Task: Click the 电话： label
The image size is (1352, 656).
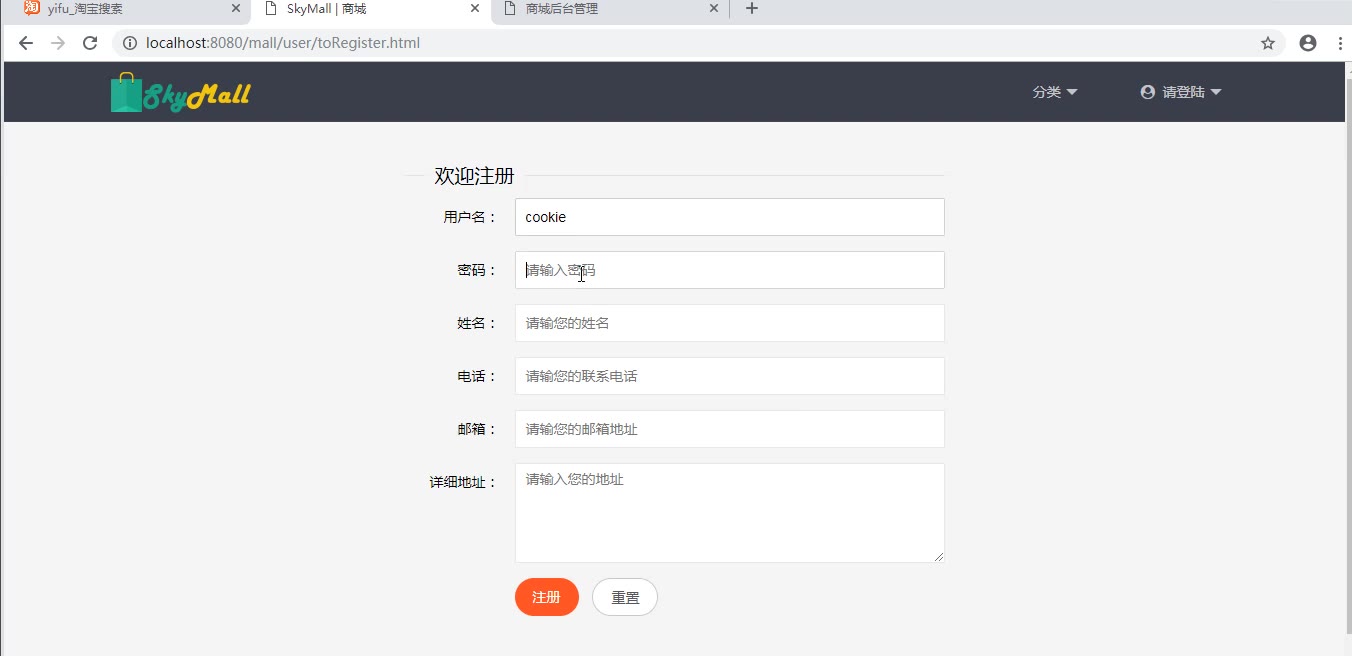Action: (x=478, y=376)
